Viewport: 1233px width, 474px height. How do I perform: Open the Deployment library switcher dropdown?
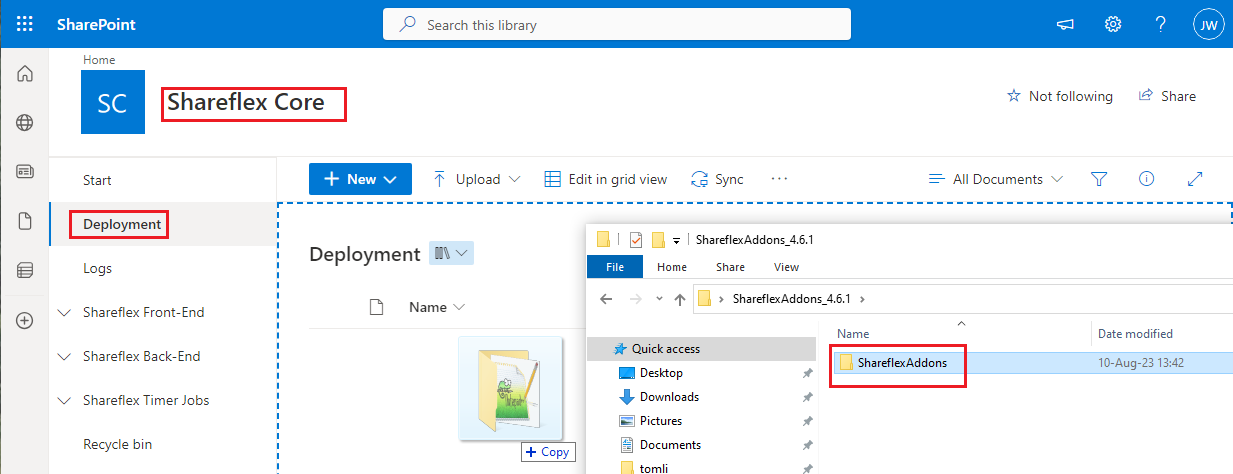(451, 254)
